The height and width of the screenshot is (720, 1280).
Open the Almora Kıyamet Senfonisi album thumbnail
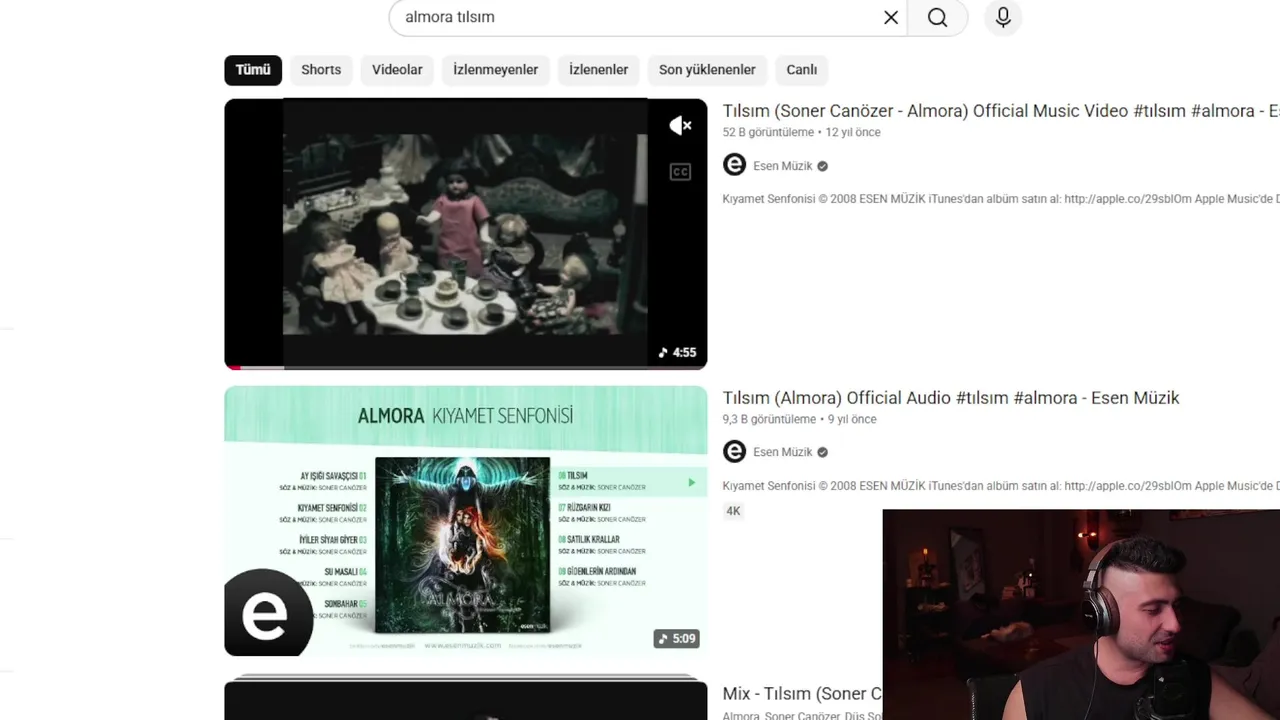465,521
